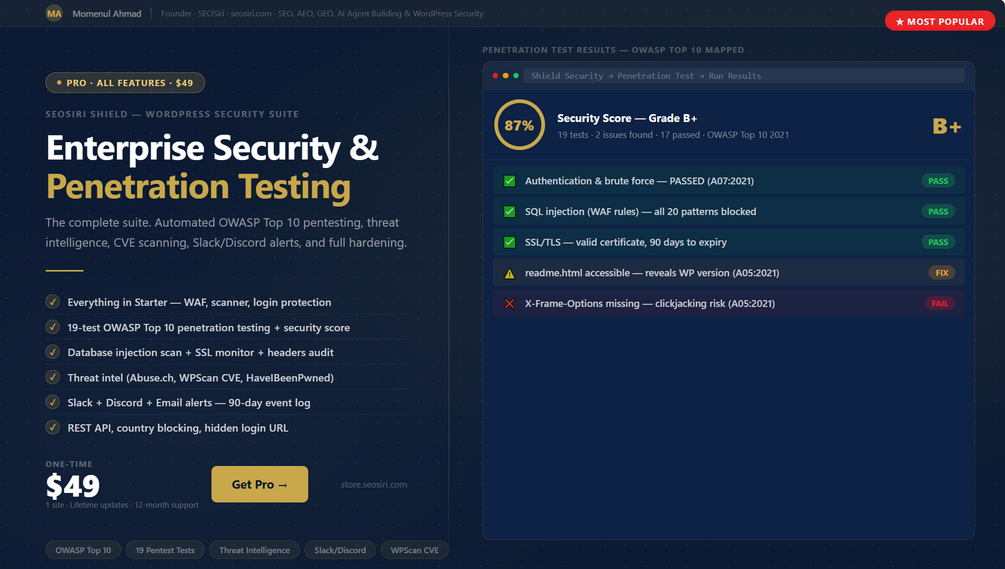Click the green check icon beside Authentication
Viewport: 1005px width, 569px height.
pos(509,181)
